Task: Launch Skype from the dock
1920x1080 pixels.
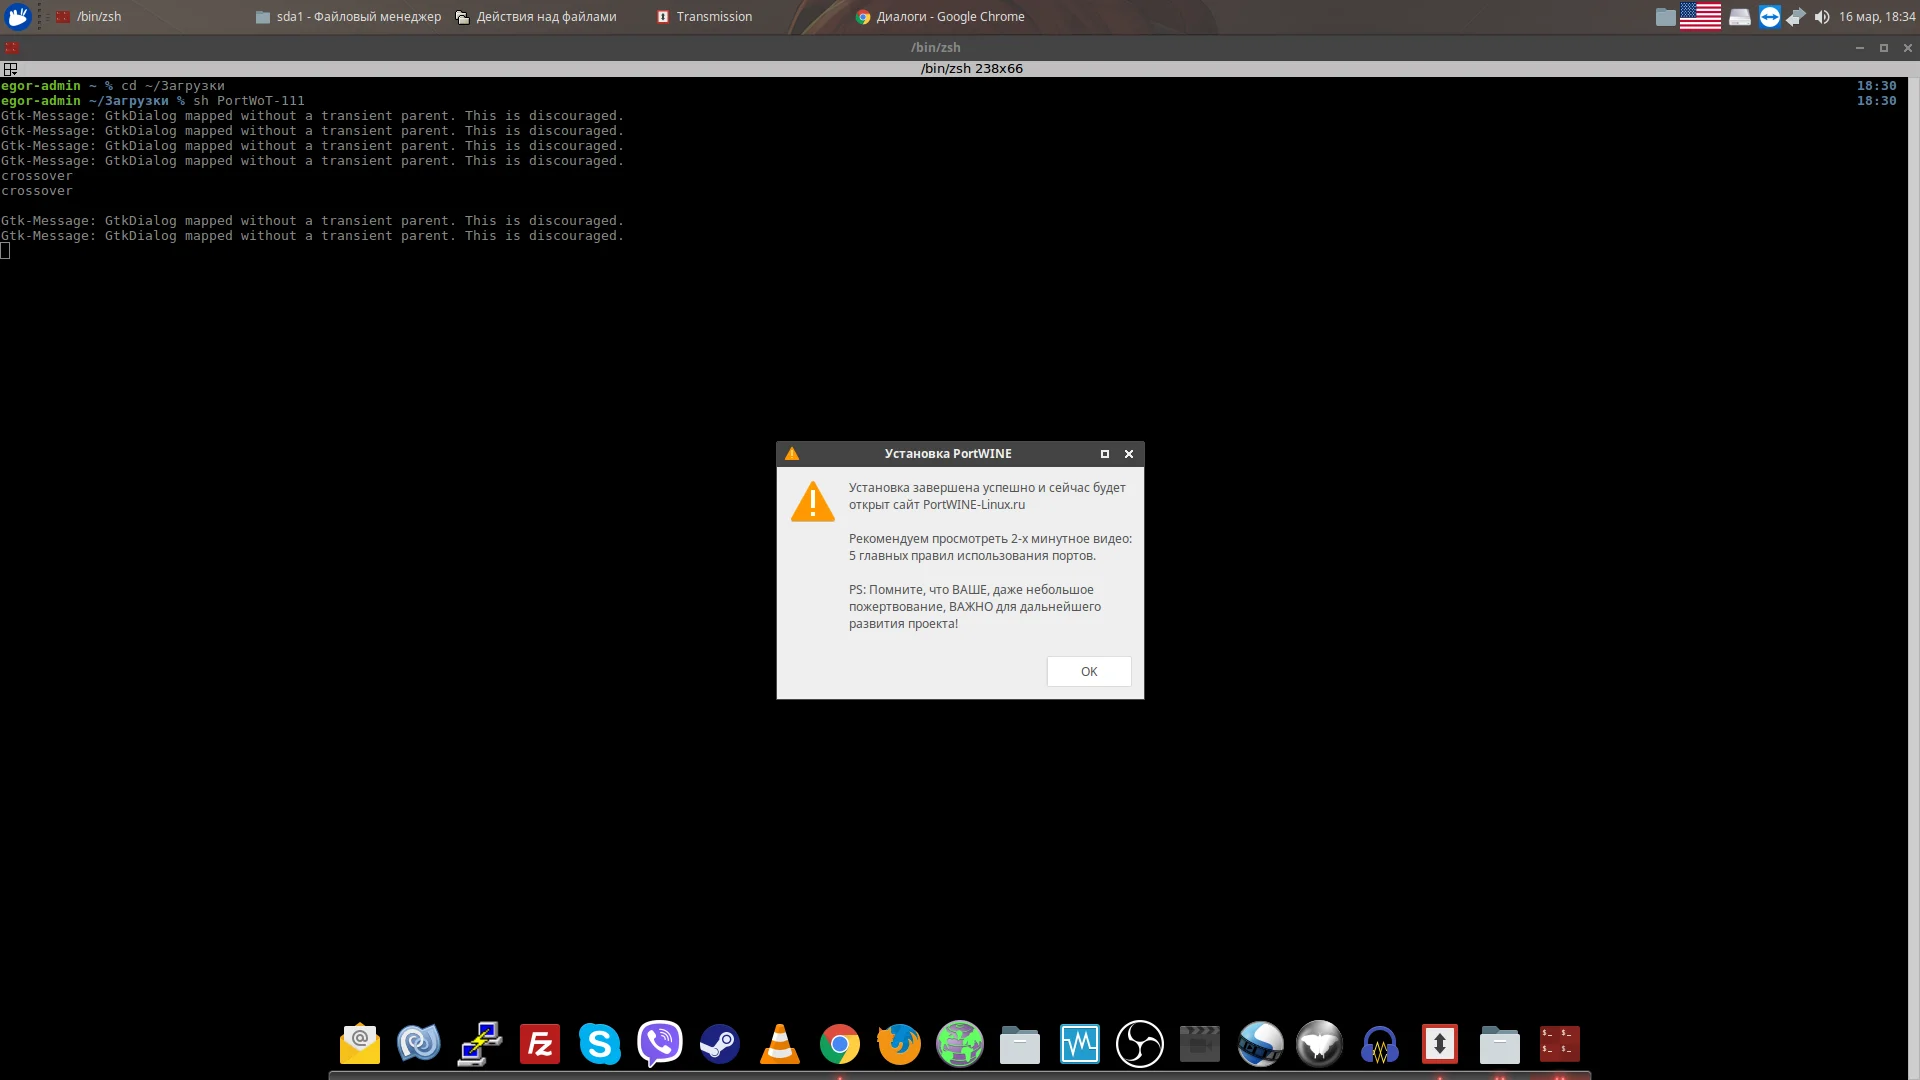Action: coord(600,1045)
